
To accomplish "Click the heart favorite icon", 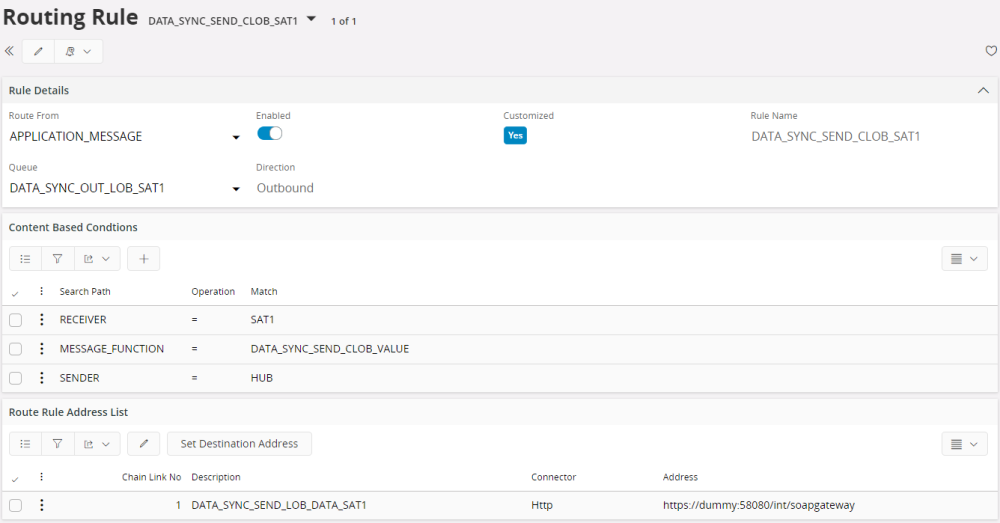I will [x=991, y=51].
